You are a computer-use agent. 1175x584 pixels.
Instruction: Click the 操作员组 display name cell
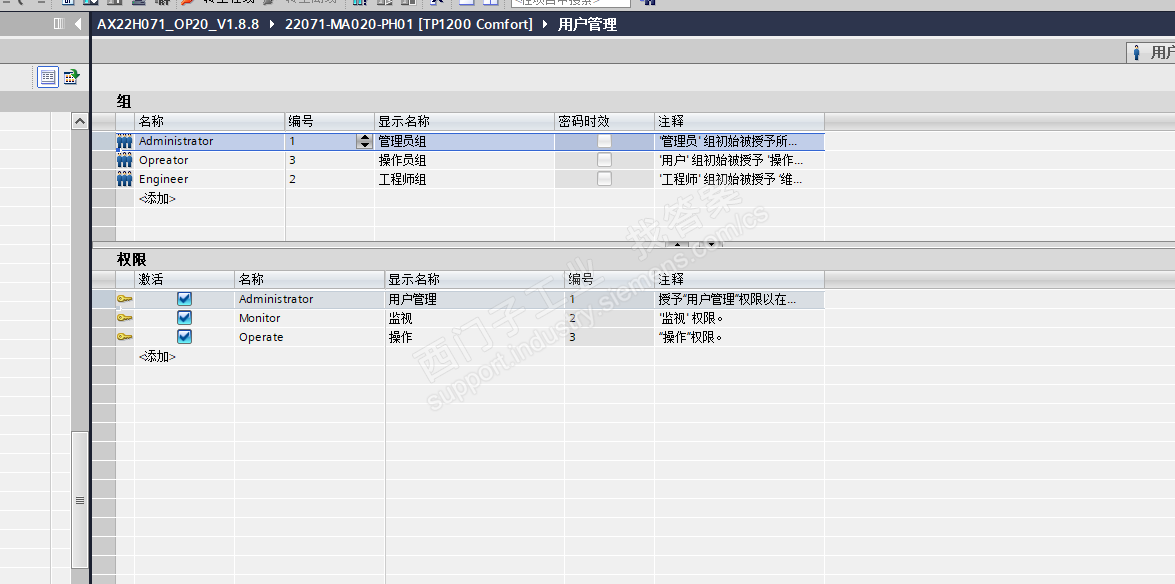coord(465,160)
